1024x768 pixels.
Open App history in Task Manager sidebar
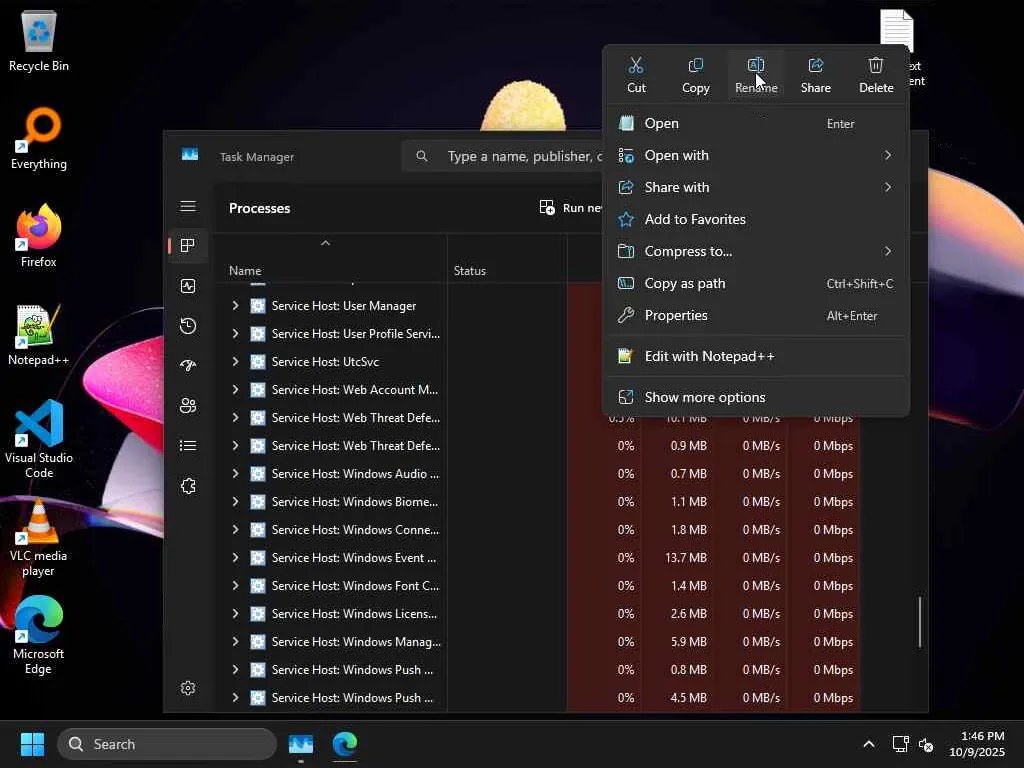click(188, 326)
